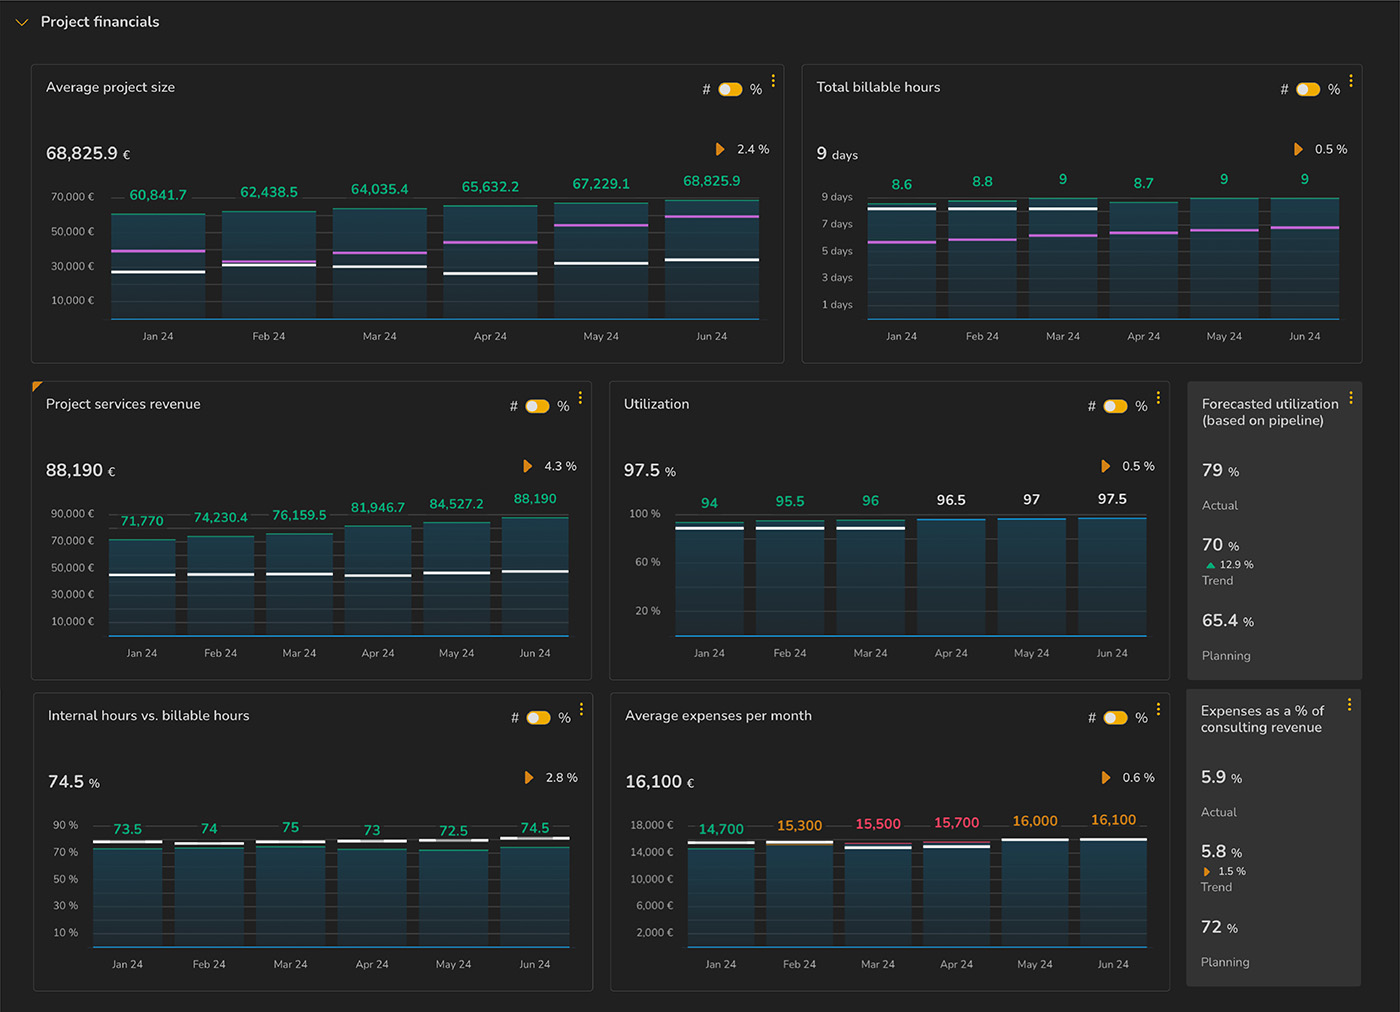Image resolution: width=1400 pixels, height=1012 pixels.
Task: Open the Utilization card options menu
Action: [x=1158, y=398]
